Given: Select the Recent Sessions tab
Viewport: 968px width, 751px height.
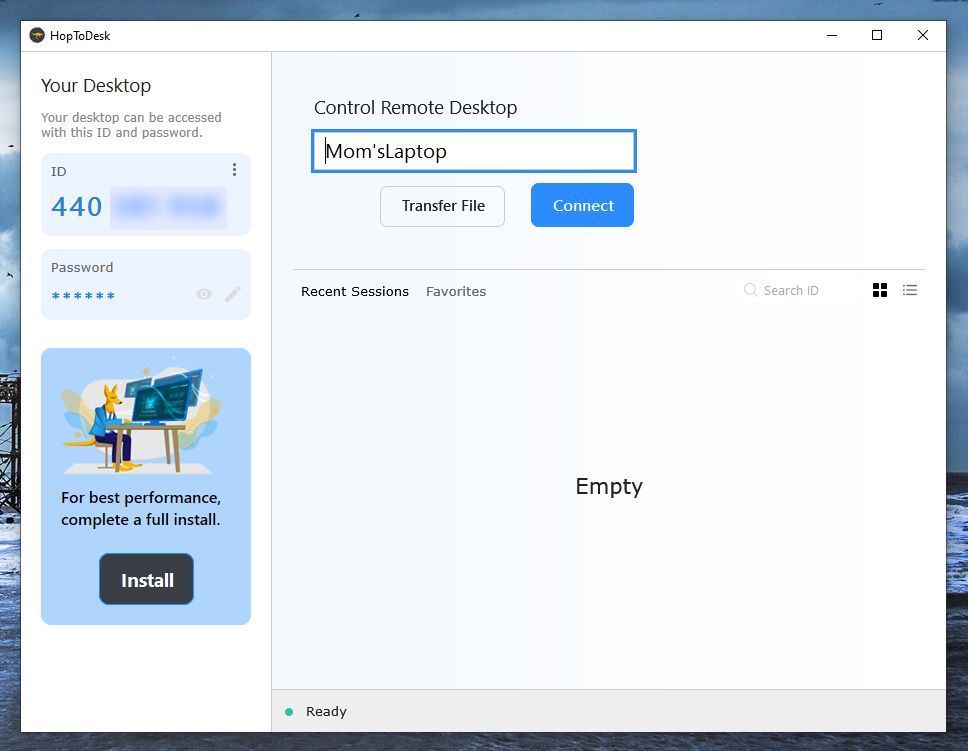Looking at the screenshot, I should (354, 291).
